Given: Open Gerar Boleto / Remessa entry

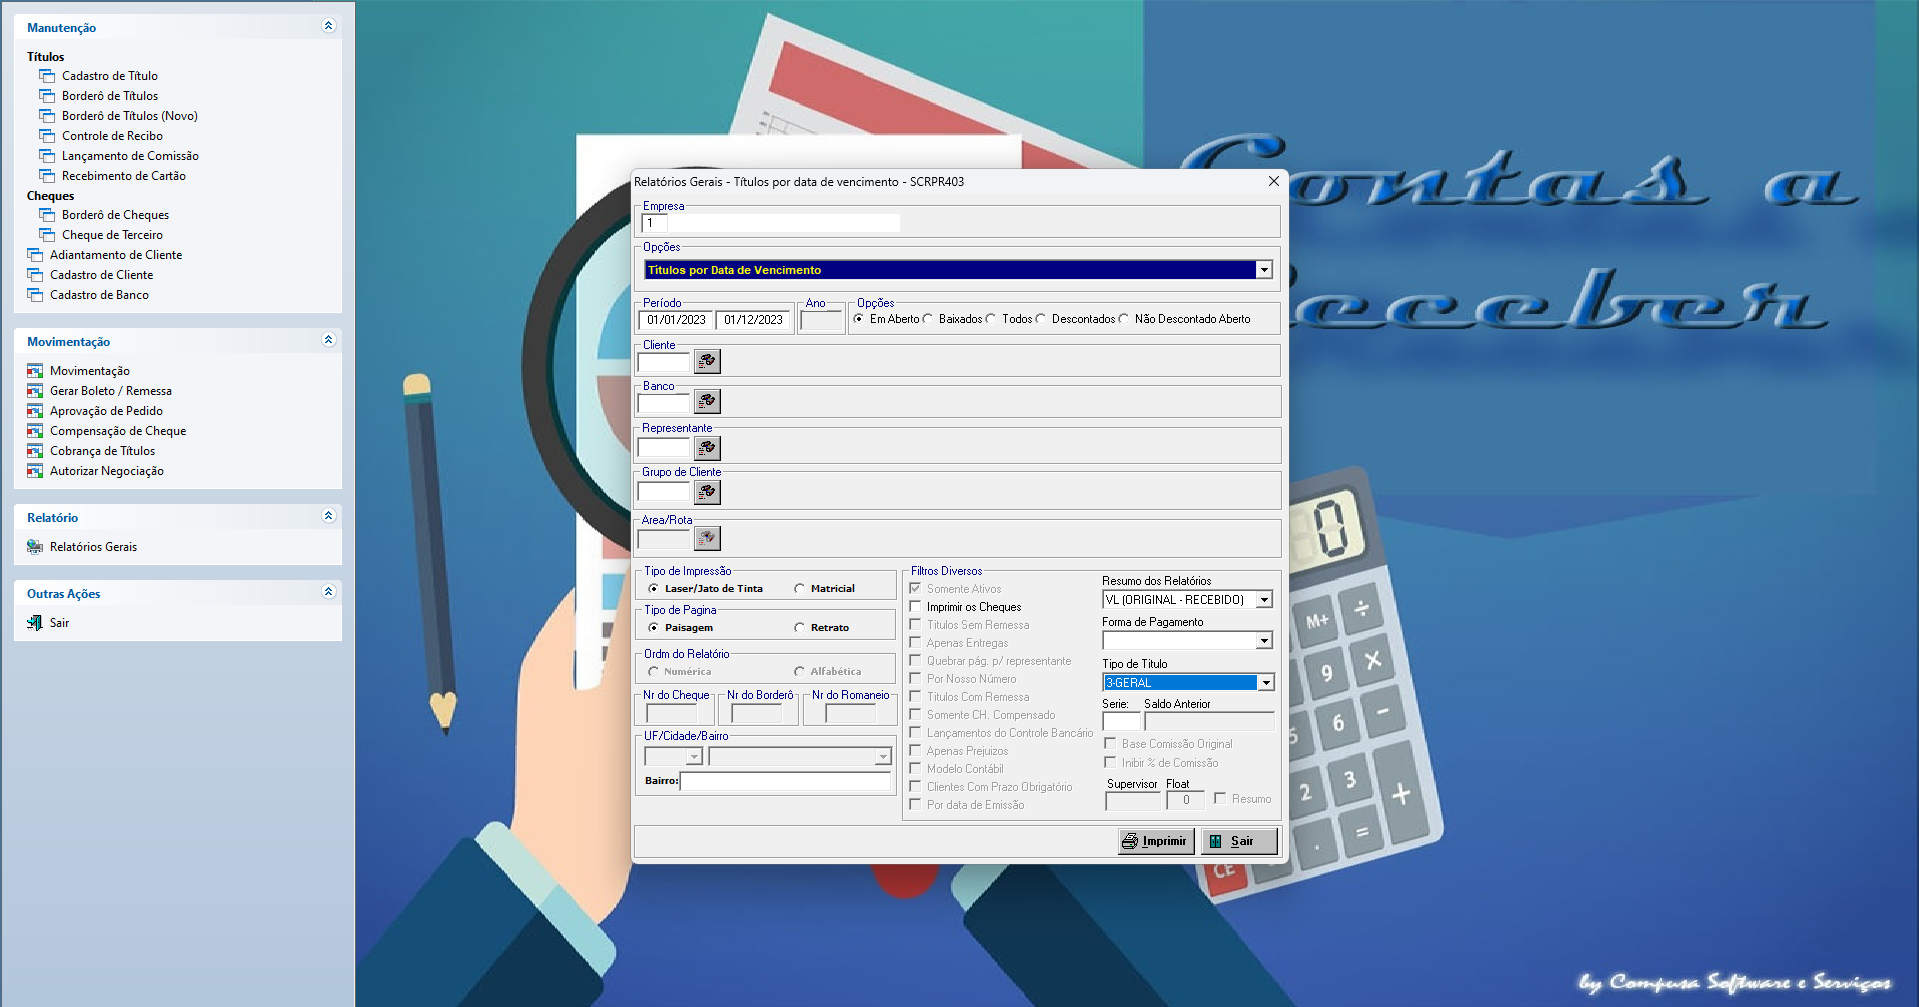Looking at the screenshot, I should (x=111, y=391).
